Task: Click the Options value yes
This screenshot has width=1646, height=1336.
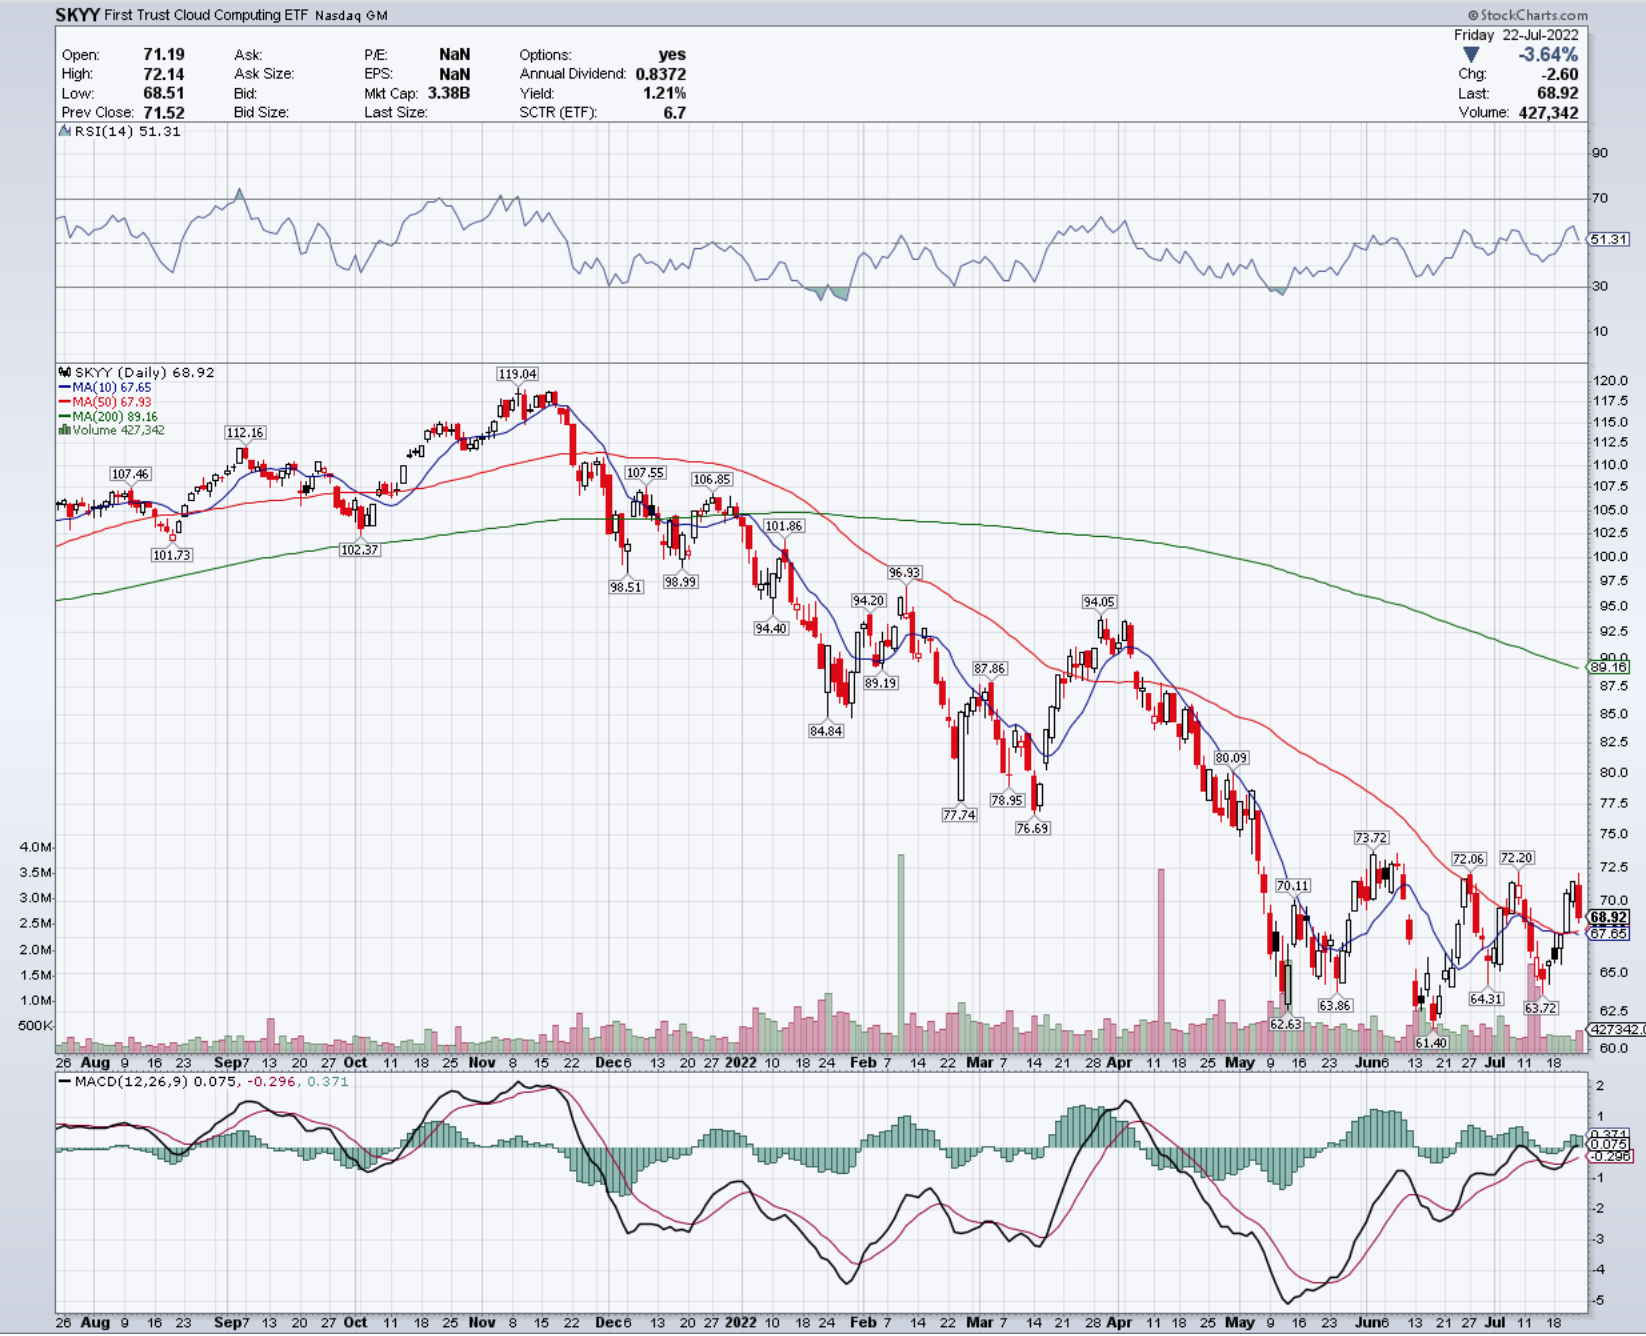Action: [x=672, y=54]
